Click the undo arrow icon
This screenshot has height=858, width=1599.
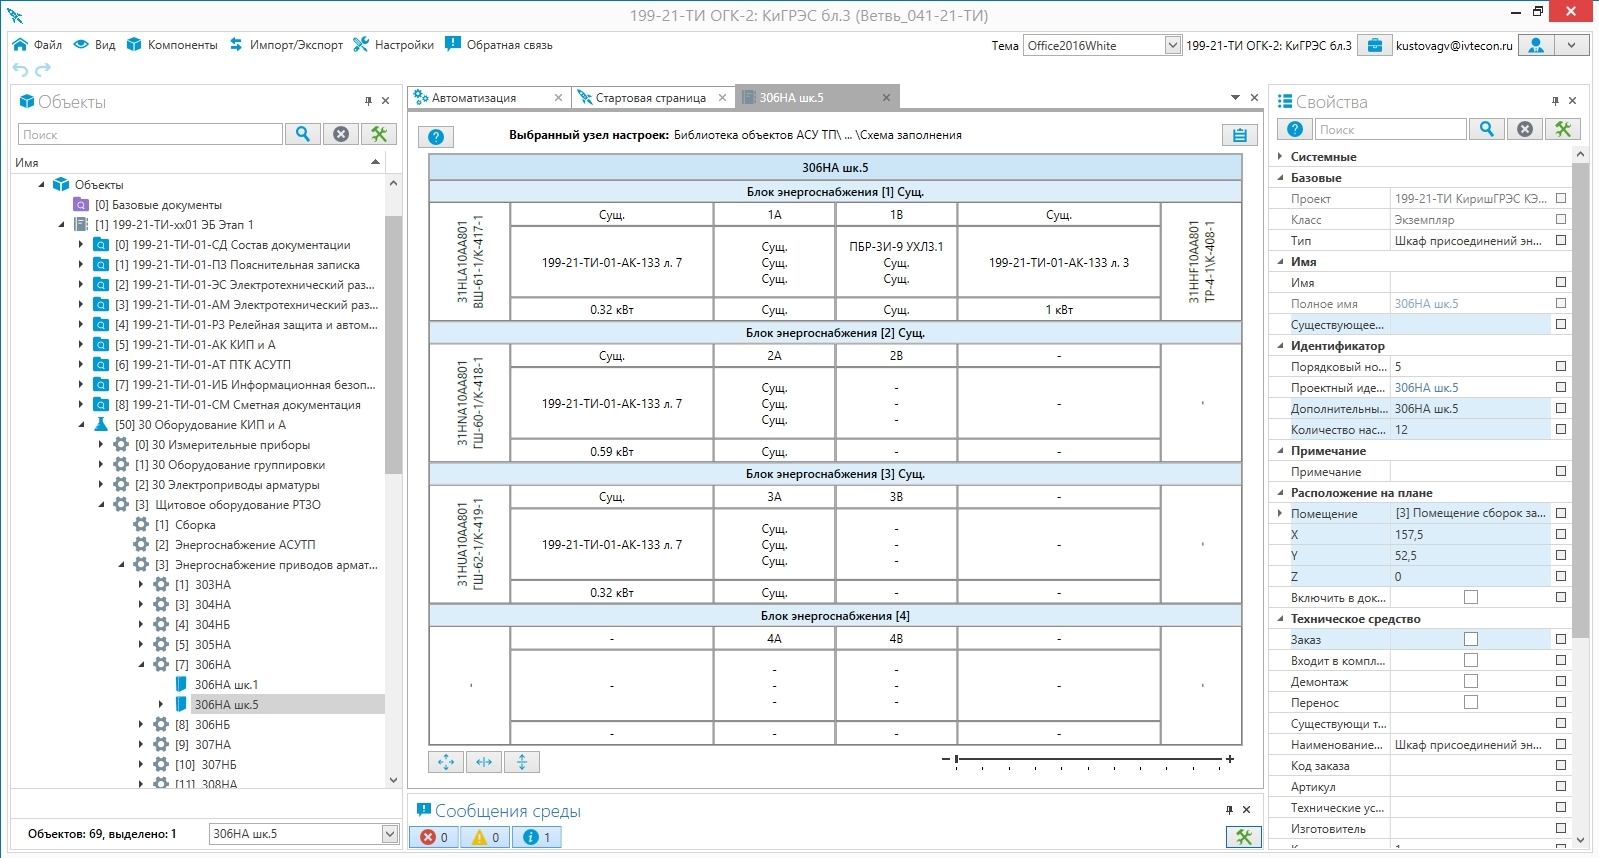click(x=20, y=70)
